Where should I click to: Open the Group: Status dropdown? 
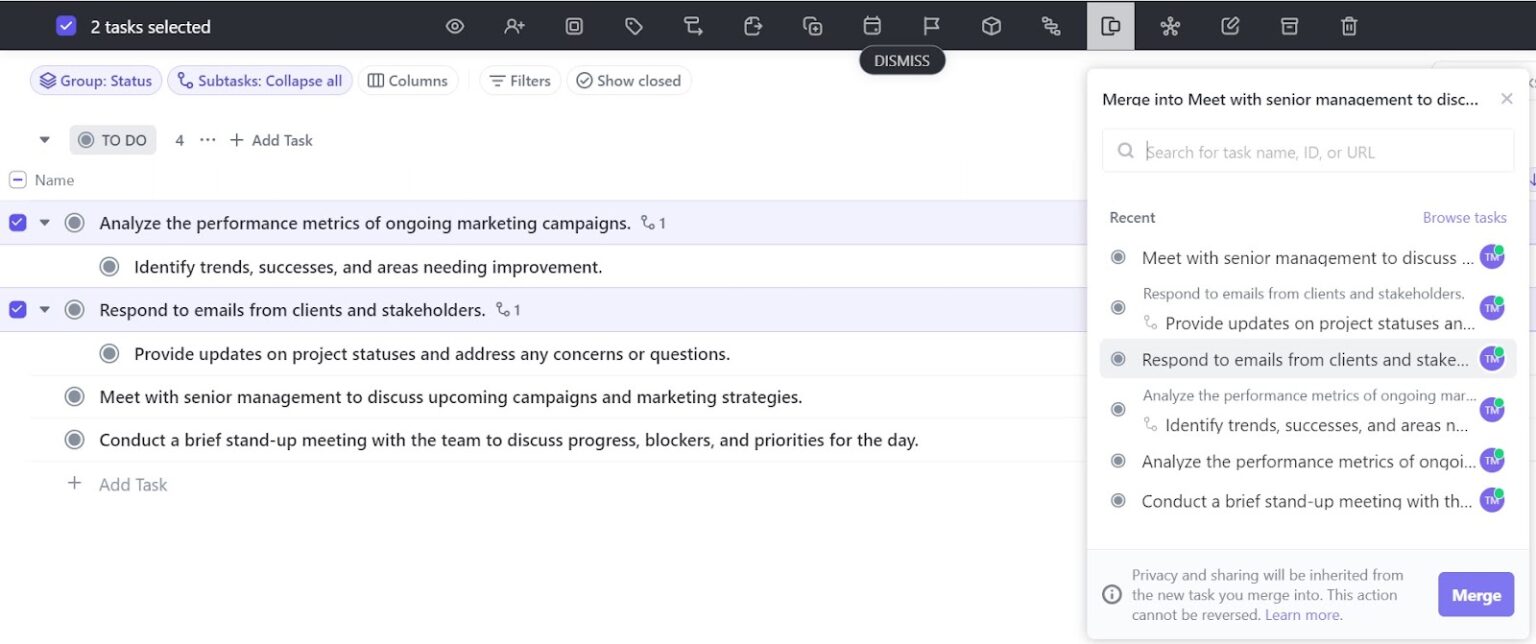(96, 80)
